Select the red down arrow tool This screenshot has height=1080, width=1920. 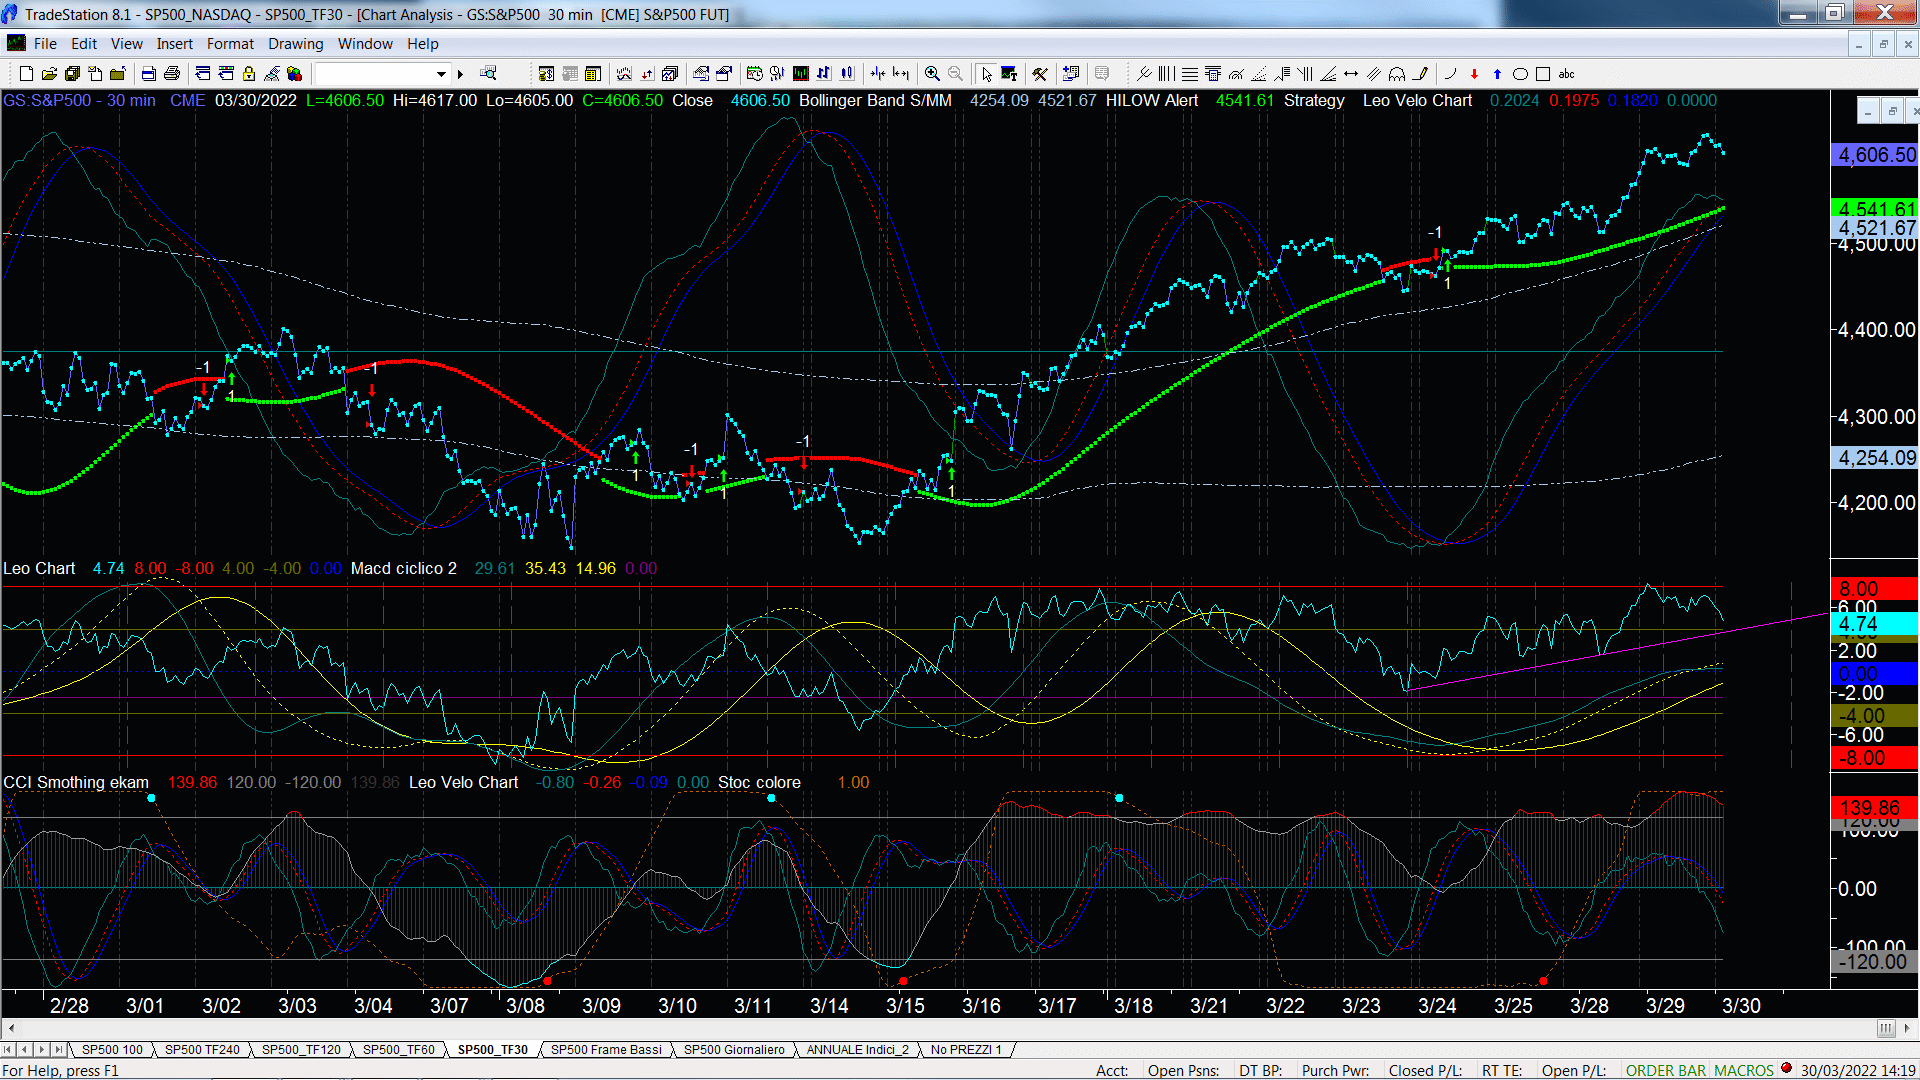(1474, 74)
